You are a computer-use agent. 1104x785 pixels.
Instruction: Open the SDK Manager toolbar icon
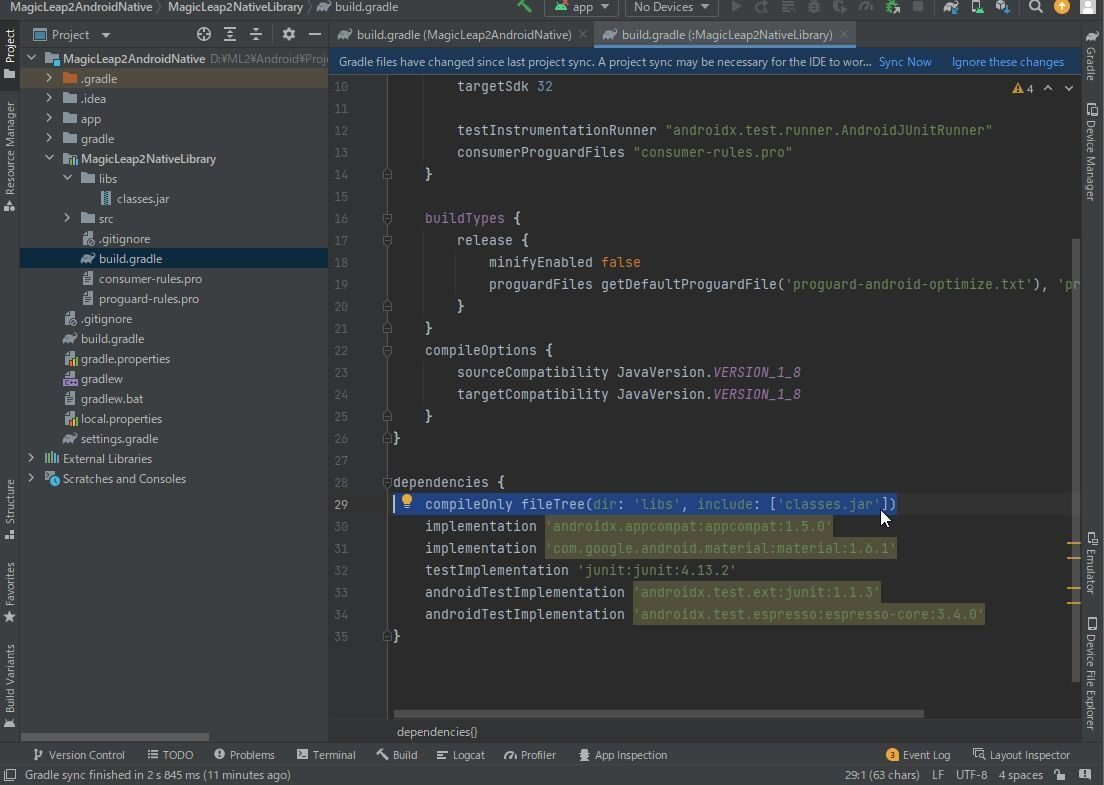(x=1003, y=7)
